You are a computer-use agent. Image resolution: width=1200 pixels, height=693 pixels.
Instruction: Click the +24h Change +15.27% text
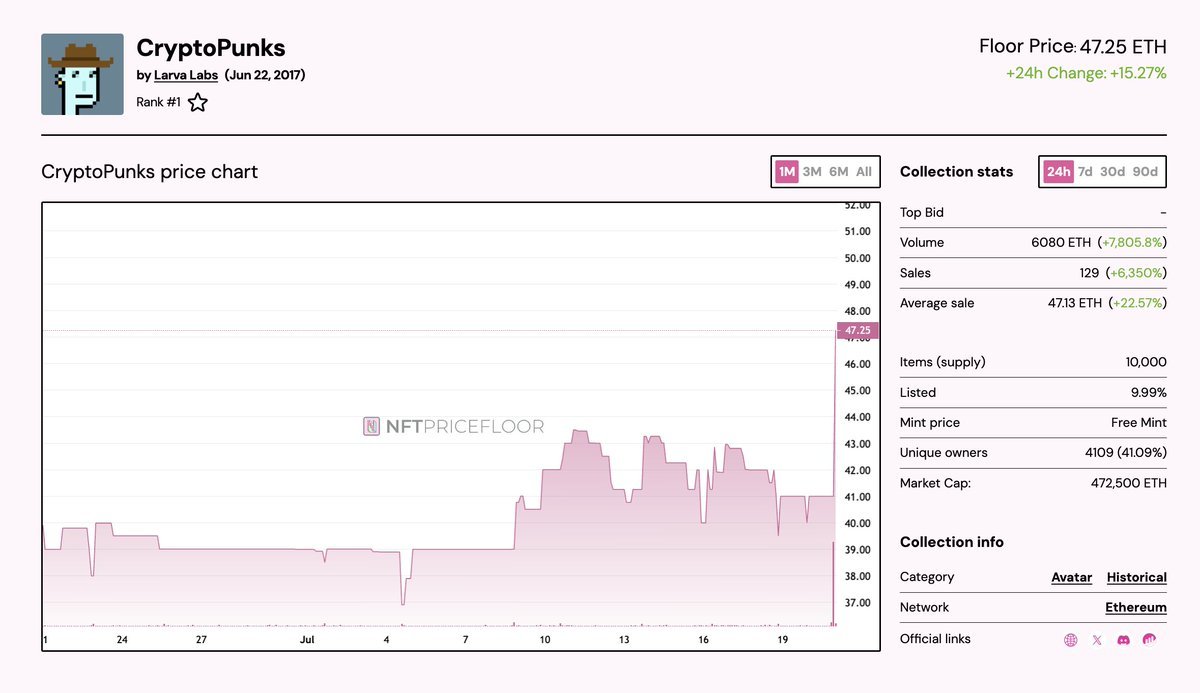(1086, 73)
